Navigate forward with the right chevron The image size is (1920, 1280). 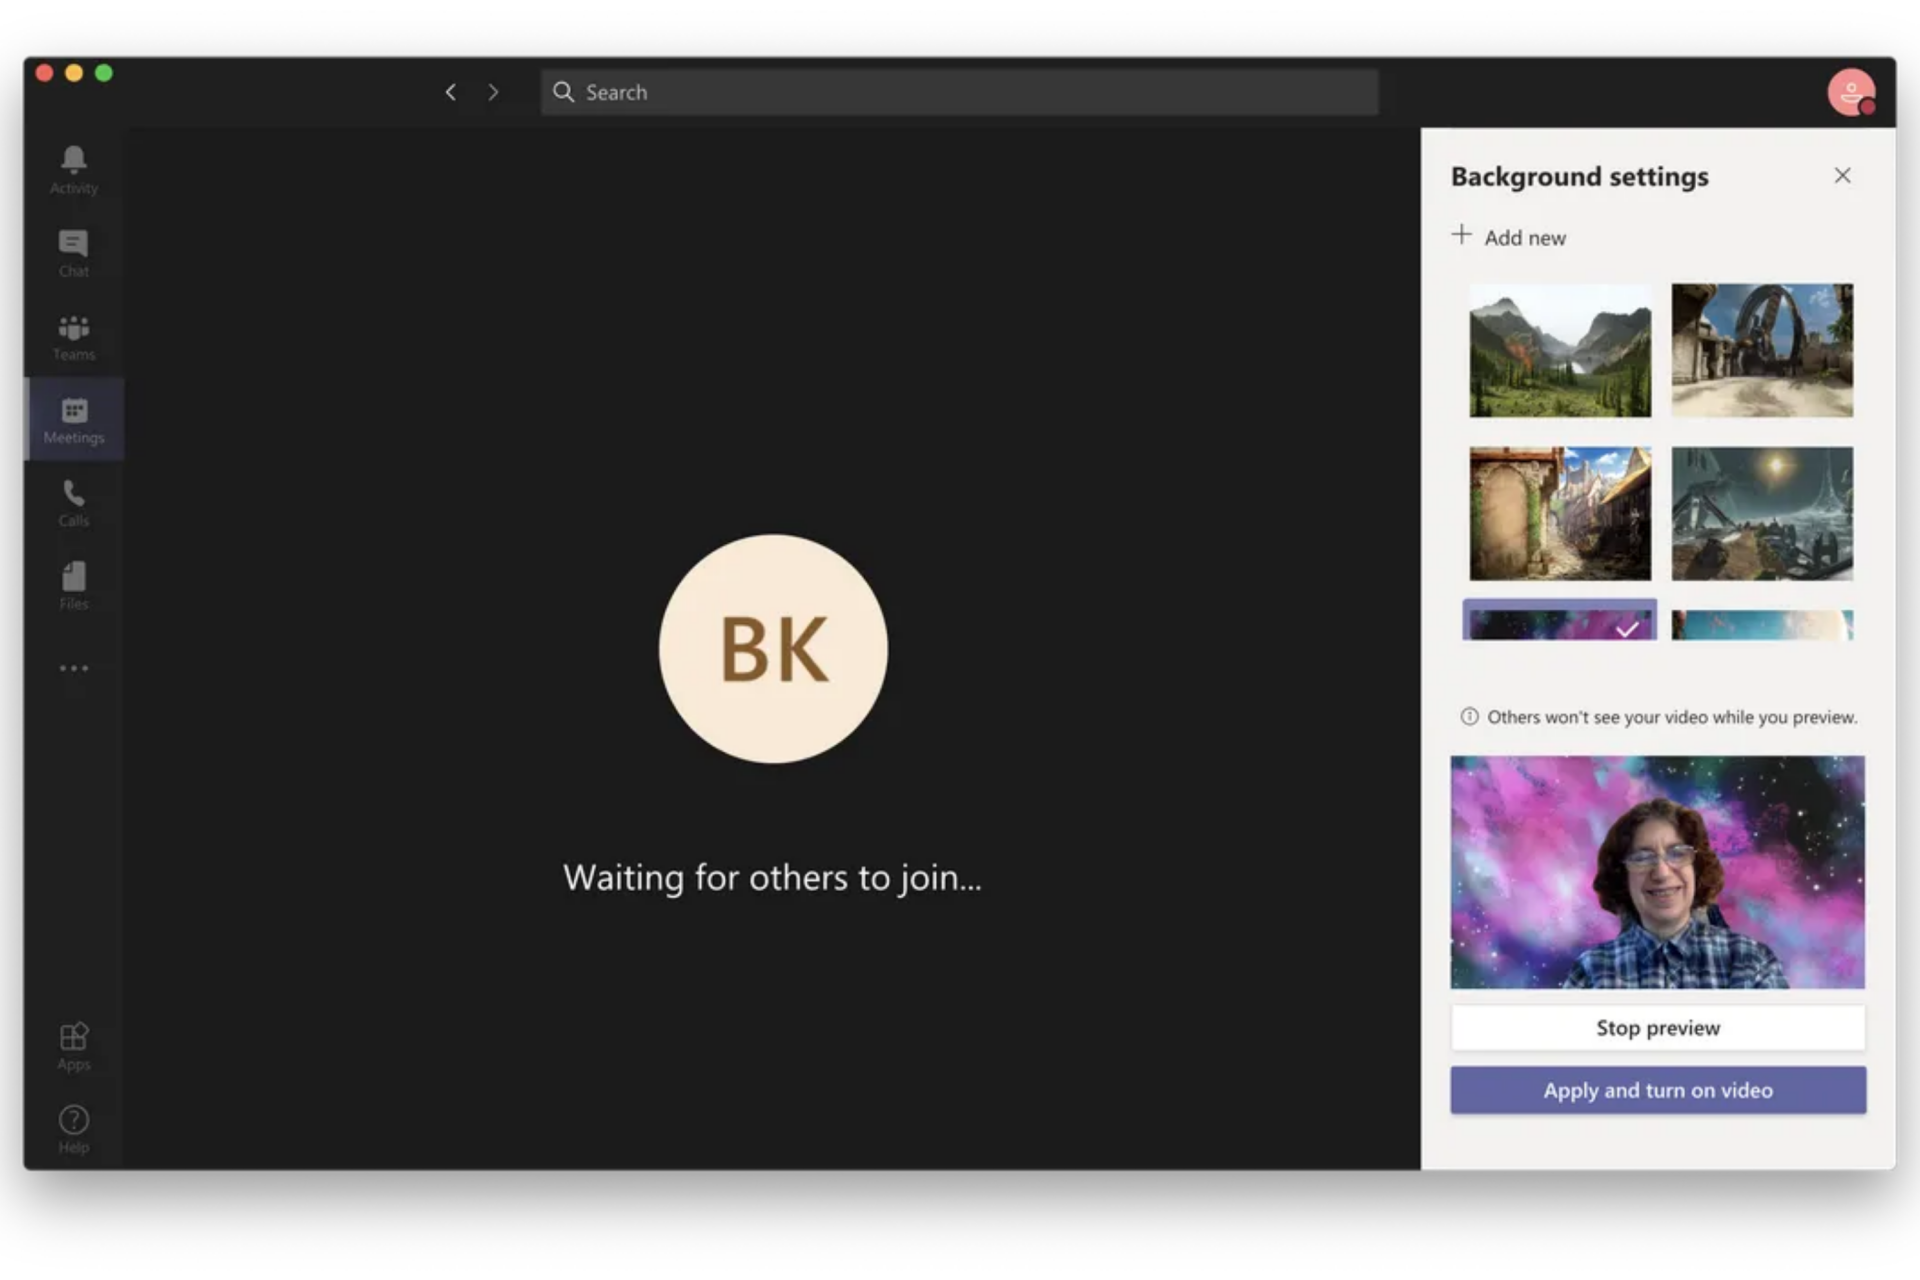493,92
